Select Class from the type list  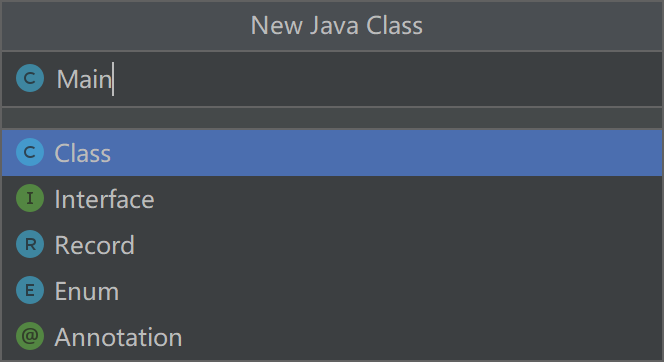(x=83, y=153)
